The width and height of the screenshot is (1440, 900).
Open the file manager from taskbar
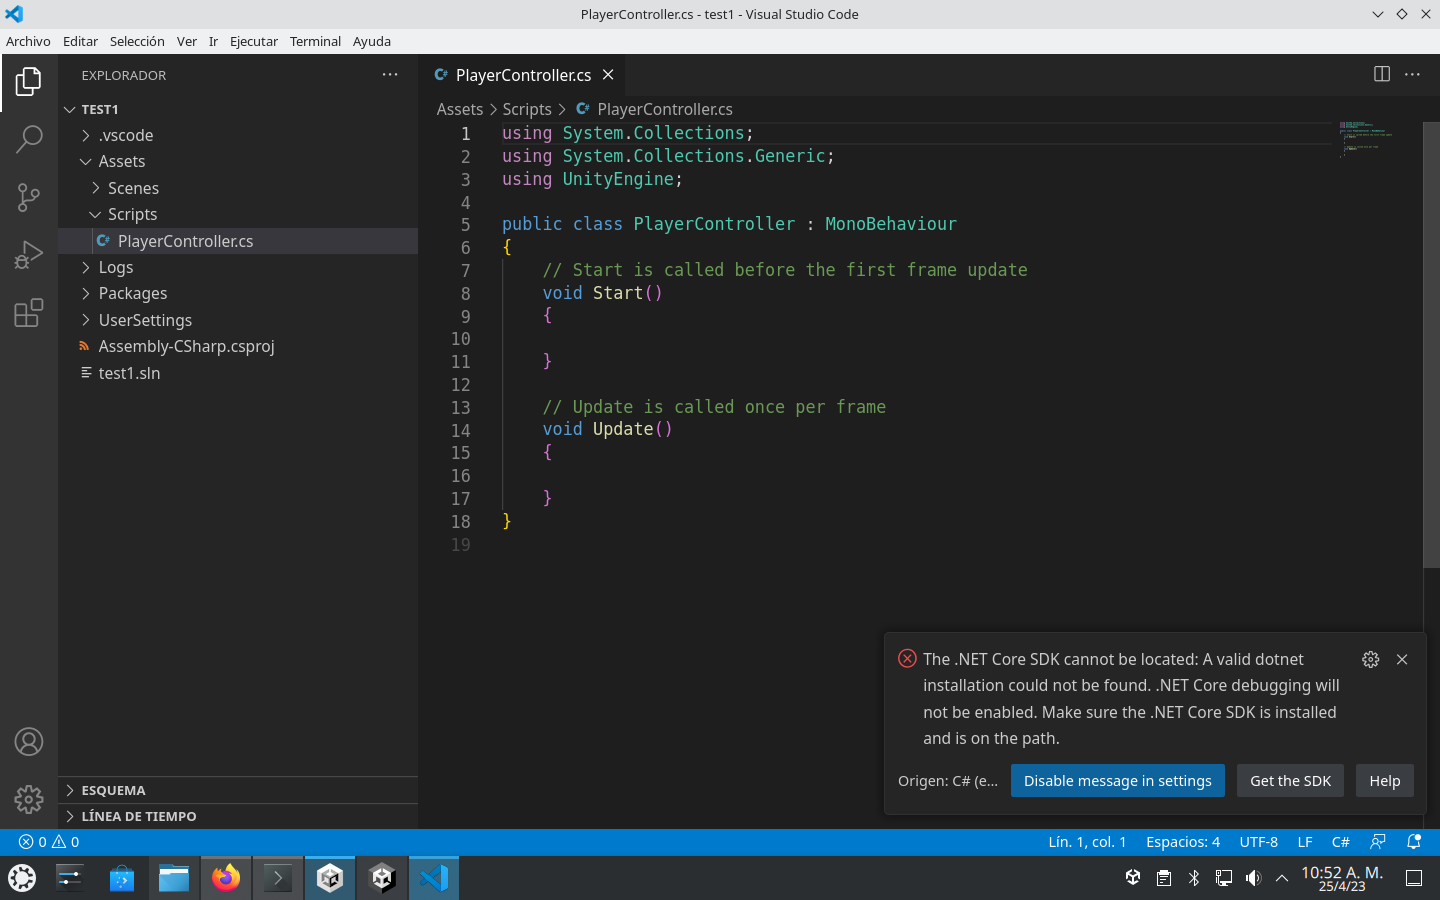tap(174, 878)
